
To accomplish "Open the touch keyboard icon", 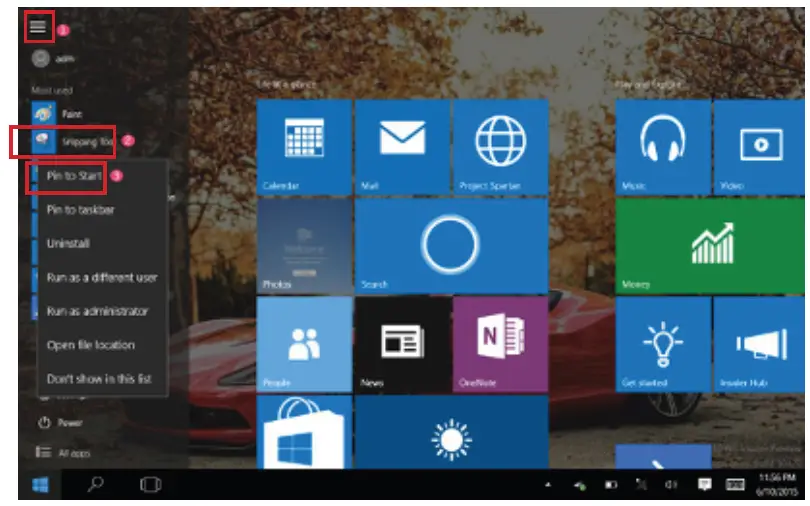I will click(x=735, y=484).
